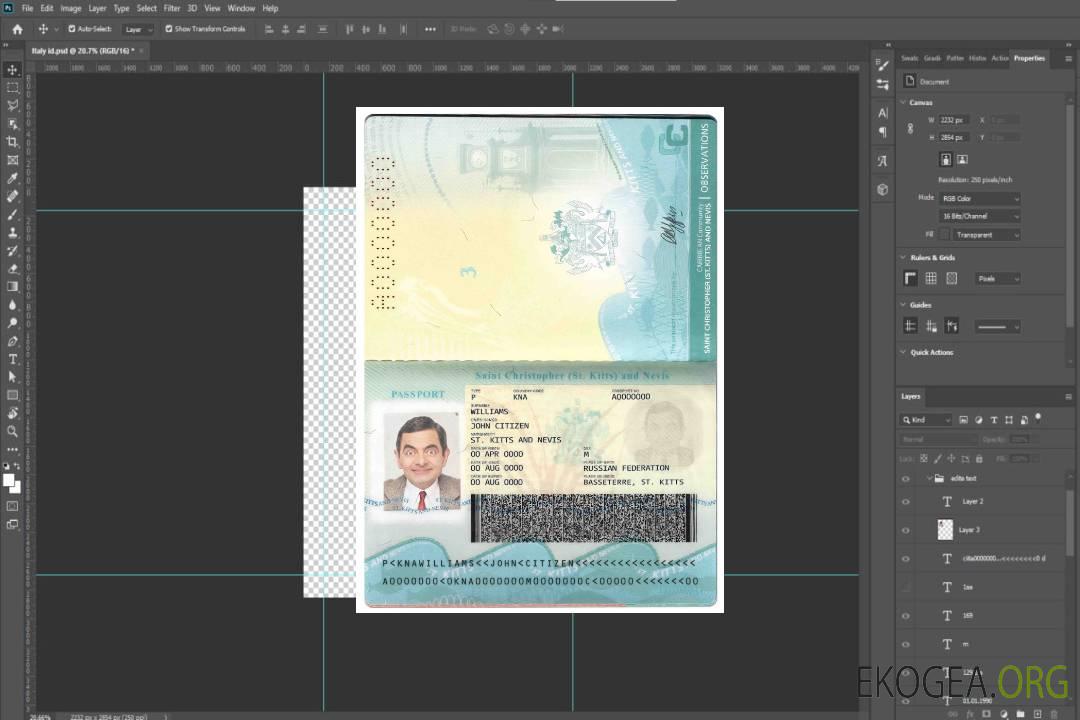Screen dimensions: 1080x720
Task: Collapse the Rulers & Grids section
Action: [903, 257]
